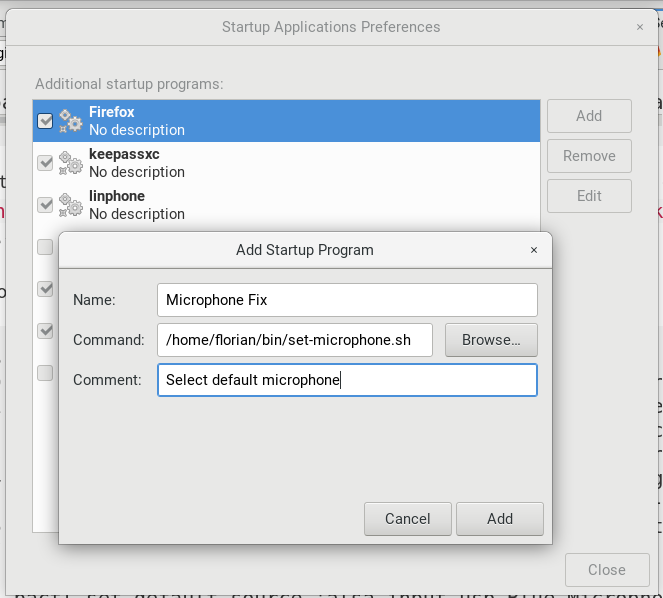Click into the Comment text field
The height and width of the screenshot is (598, 663).
(347, 380)
